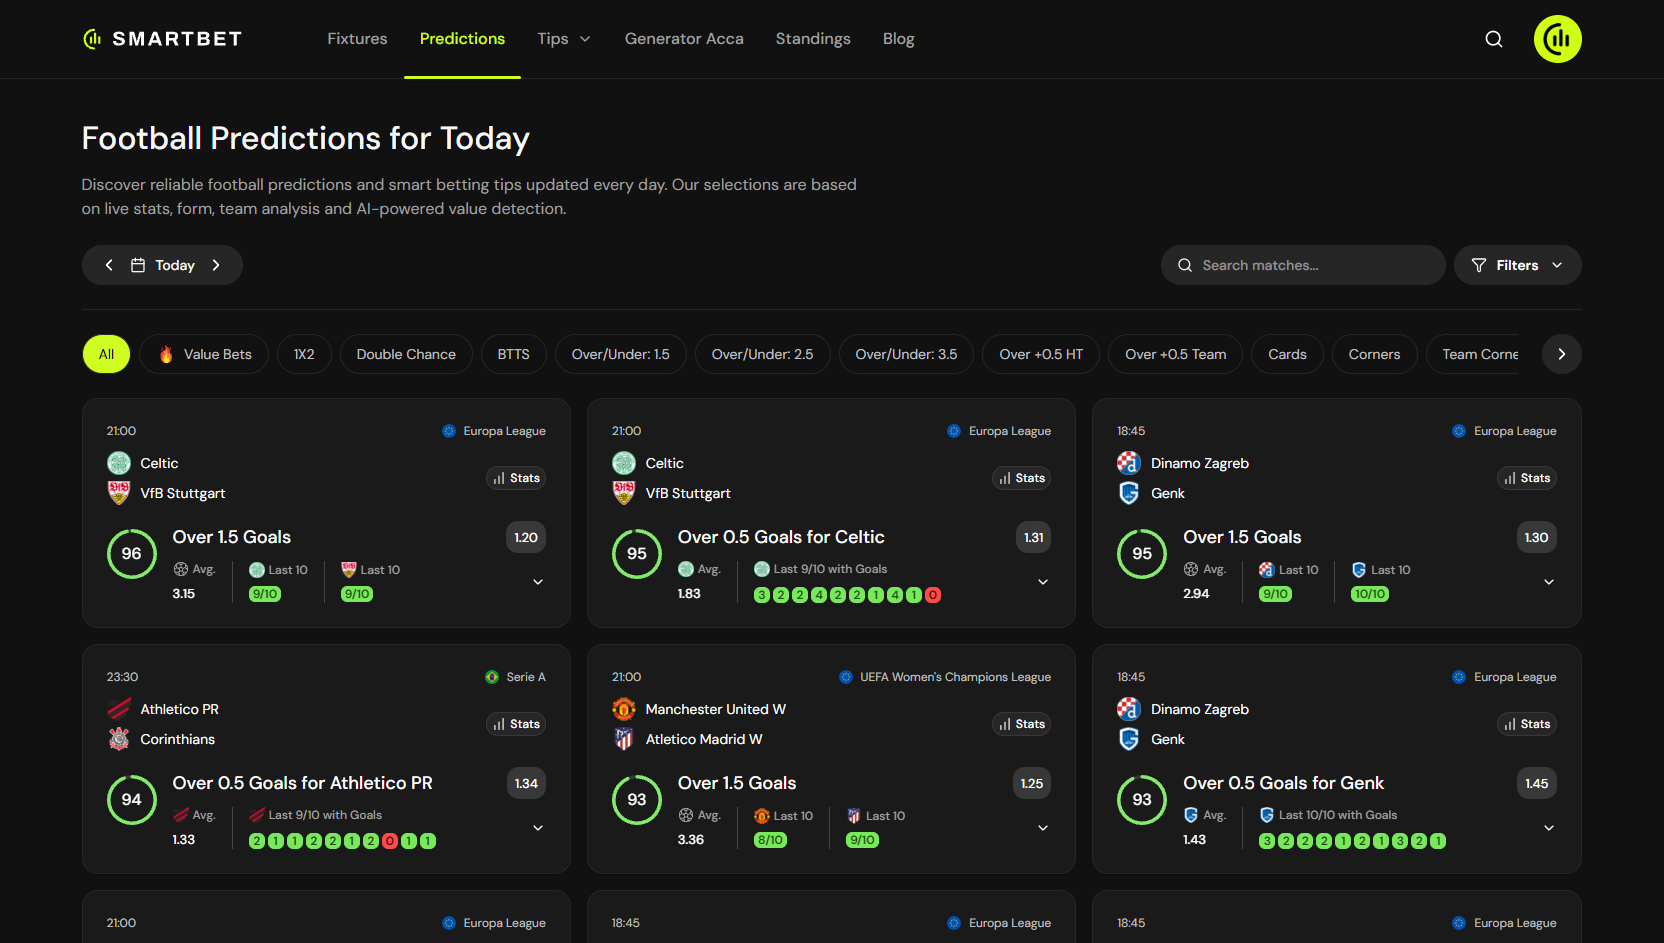
Task: Open Stats for Manchester United W match
Action: [1021, 724]
